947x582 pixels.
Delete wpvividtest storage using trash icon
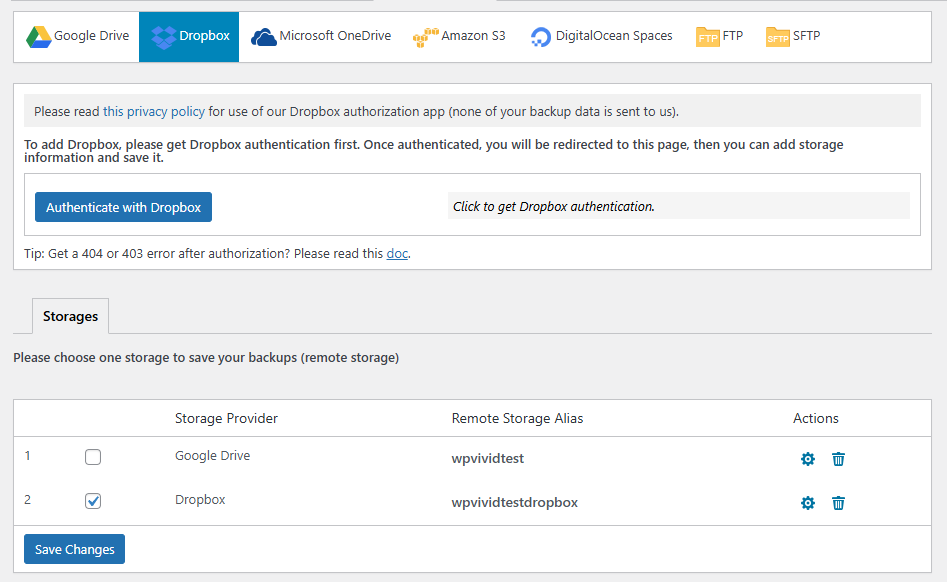tap(838, 459)
